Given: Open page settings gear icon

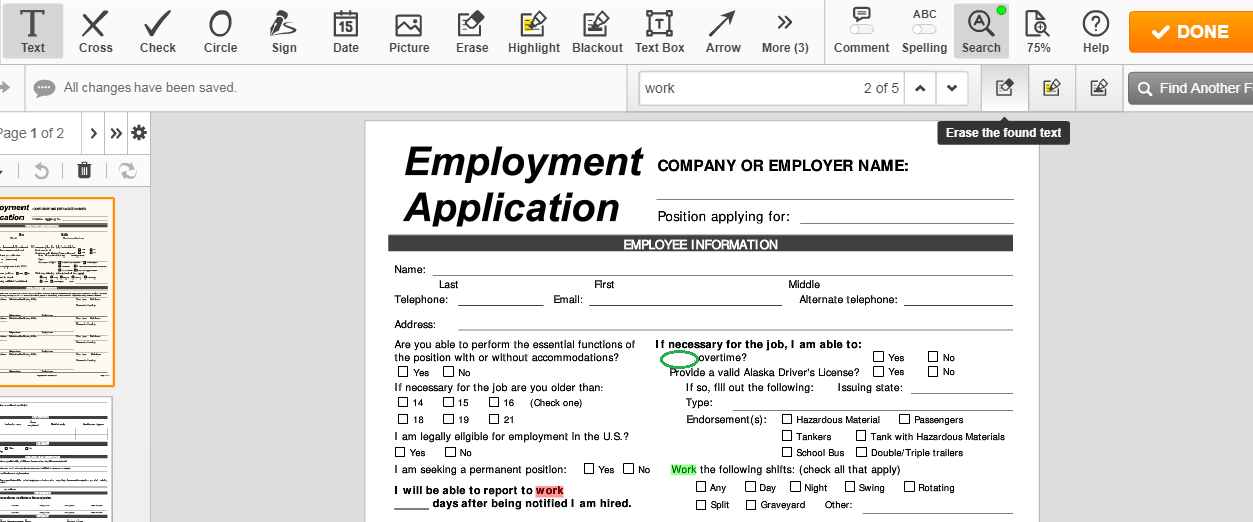Looking at the screenshot, I should pos(139,133).
